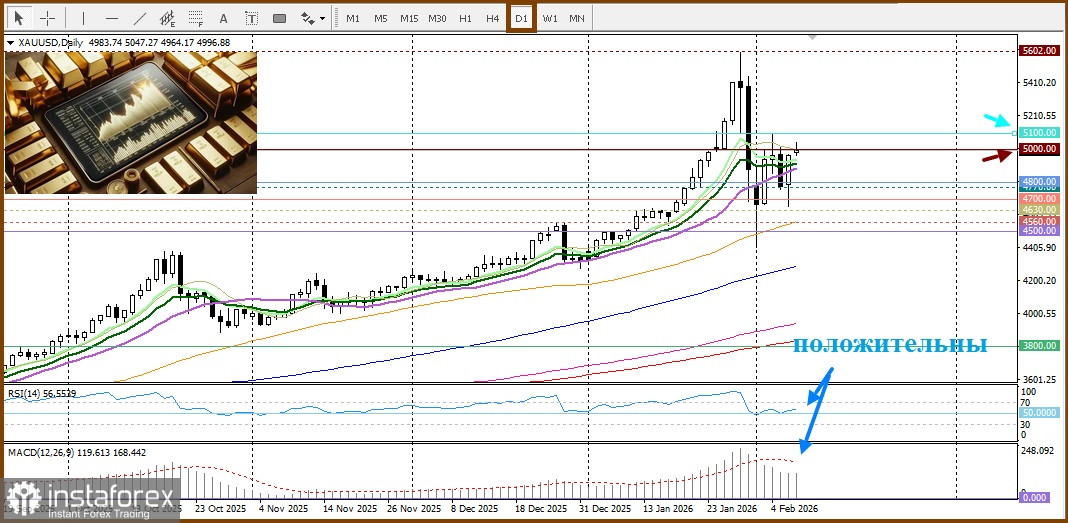Select the 5602.00 price level label
Viewport: 1068px width, 523px height.
[1039, 50]
